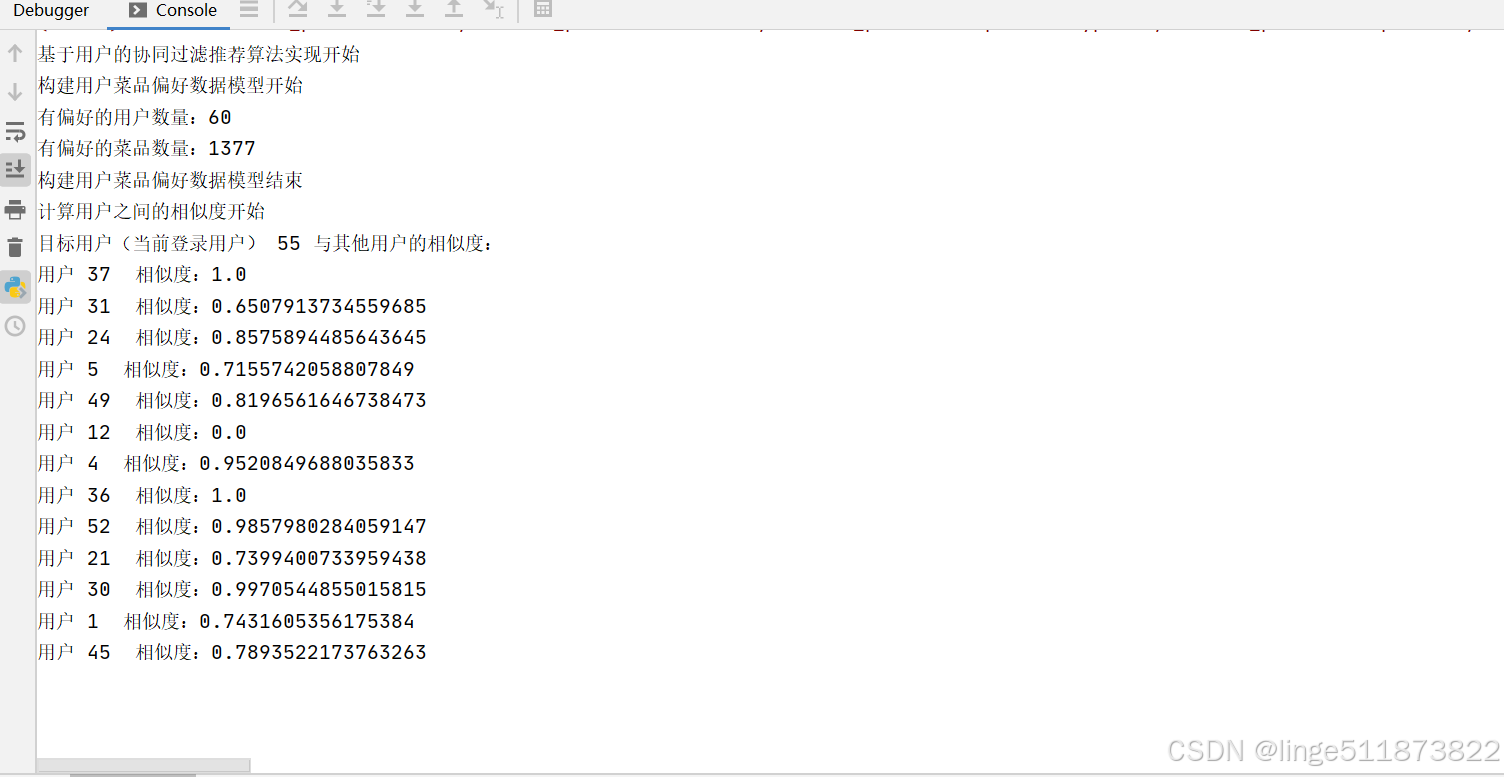Click the row for 用户 5 similarity 0.7155742058807849
Viewport: 1504px width, 777px height.
click(x=226, y=369)
